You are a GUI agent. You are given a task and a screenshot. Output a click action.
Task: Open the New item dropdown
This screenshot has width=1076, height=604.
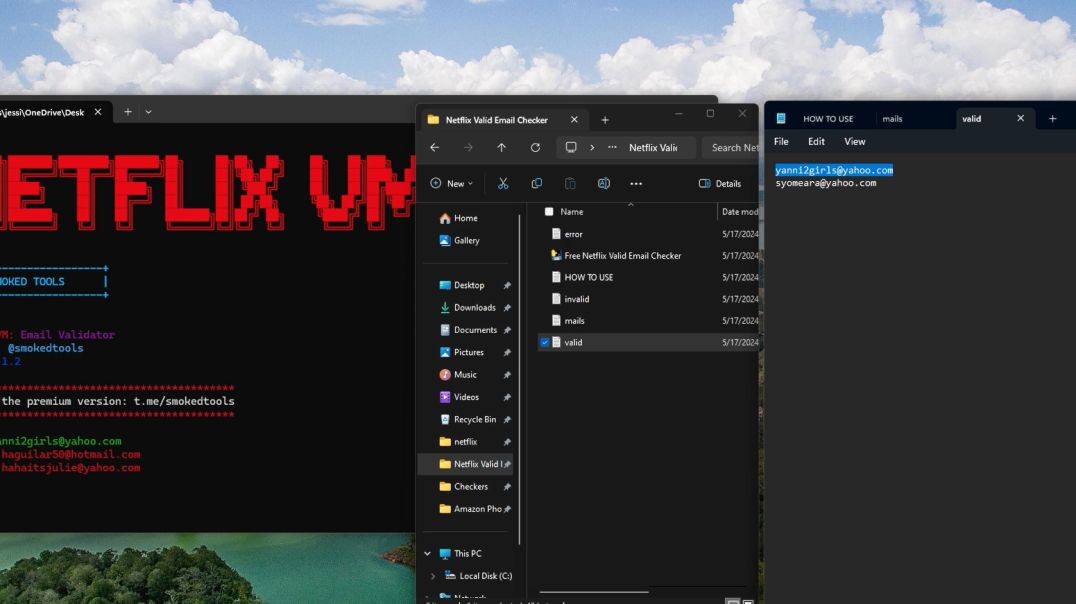click(x=452, y=183)
